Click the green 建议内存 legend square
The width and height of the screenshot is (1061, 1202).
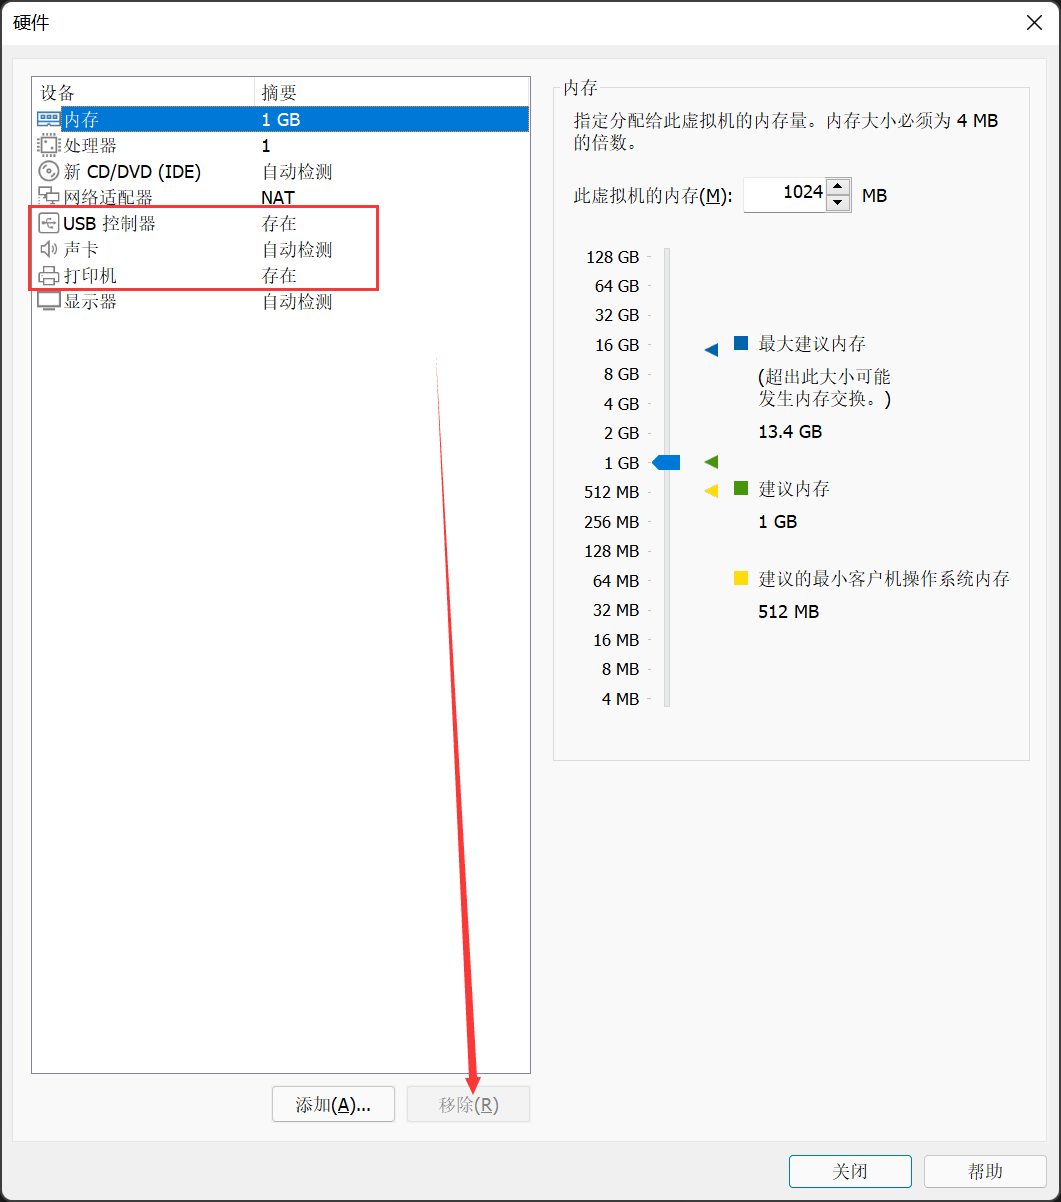pyautogui.click(x=741, y=488)
